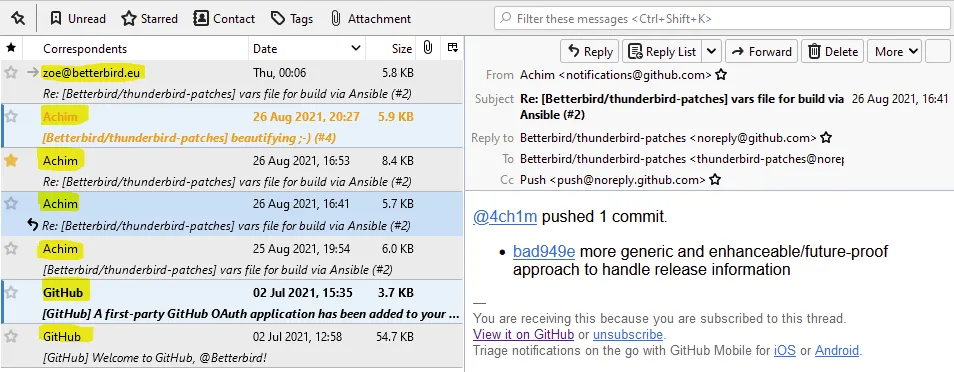Toggle the Contact quick filter
The height and width of the screenshot is (372, 954).
click(223, 19)
